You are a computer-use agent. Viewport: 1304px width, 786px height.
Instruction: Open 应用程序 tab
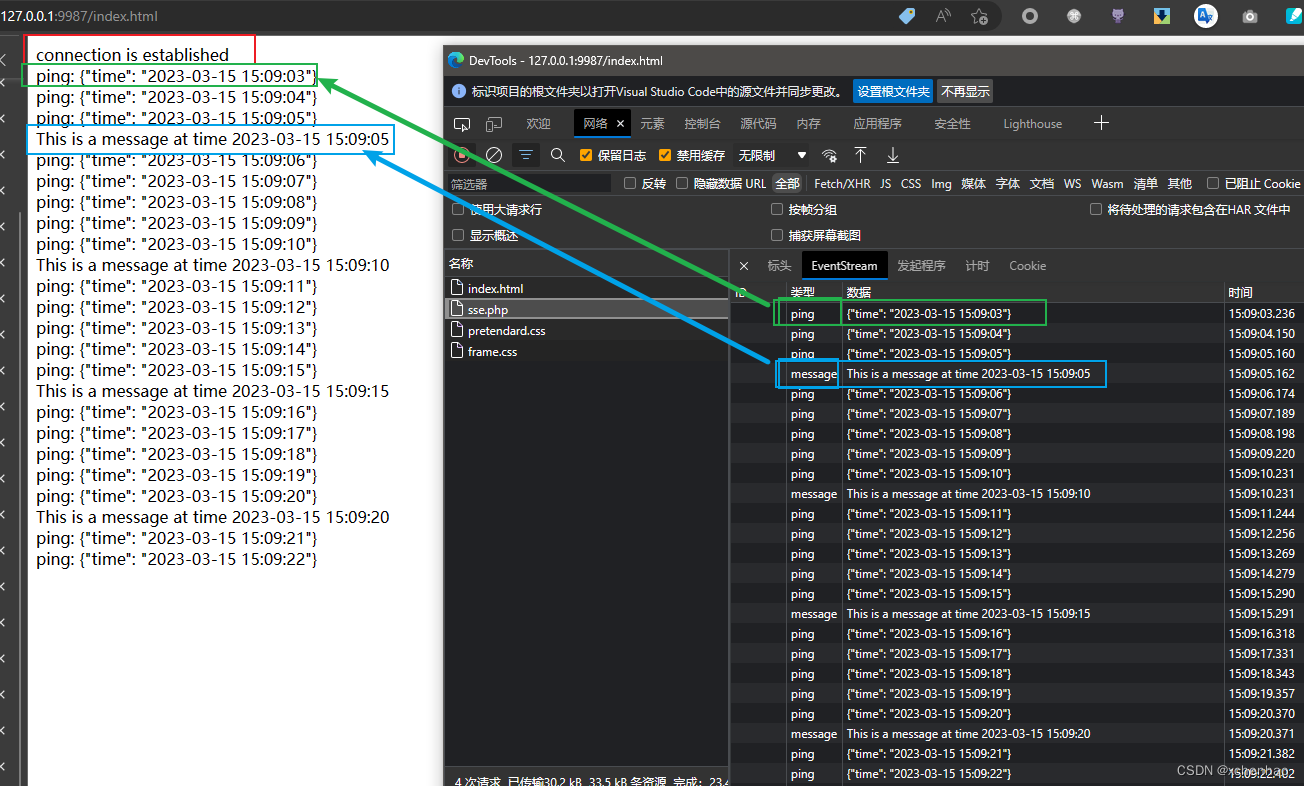coord(877,124)
